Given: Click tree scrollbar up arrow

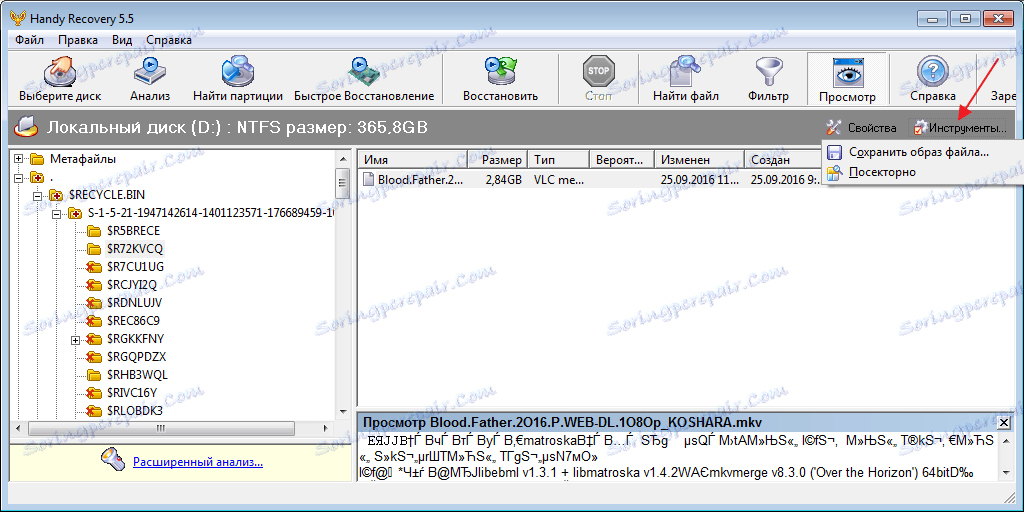Looking at the screenshot, I should pos(343,159).
